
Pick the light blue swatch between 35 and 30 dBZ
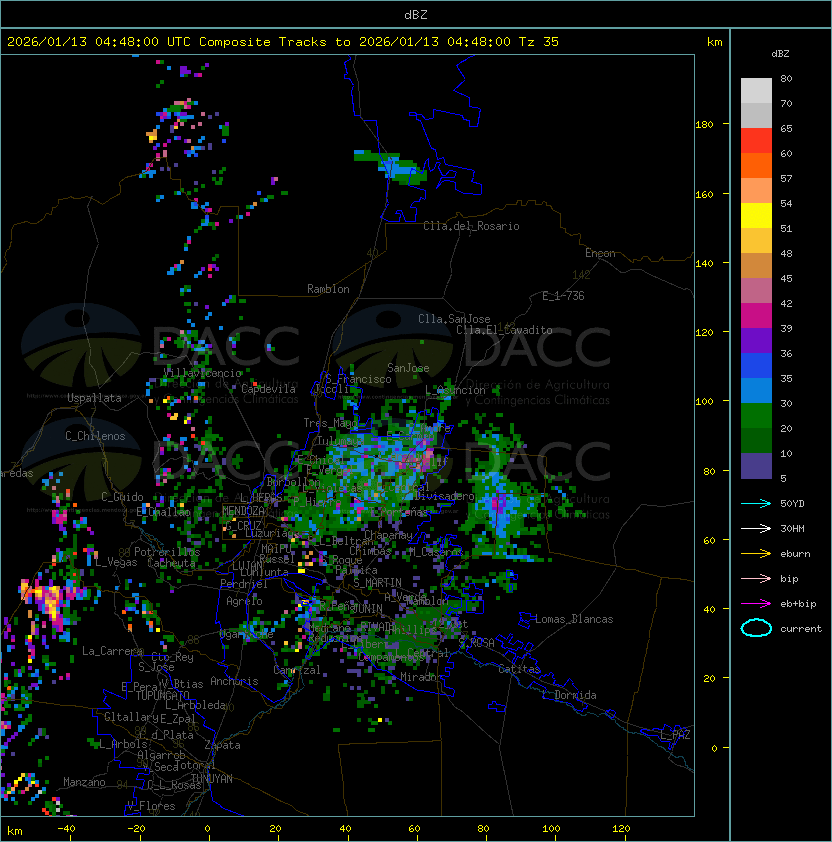point(756,390)
